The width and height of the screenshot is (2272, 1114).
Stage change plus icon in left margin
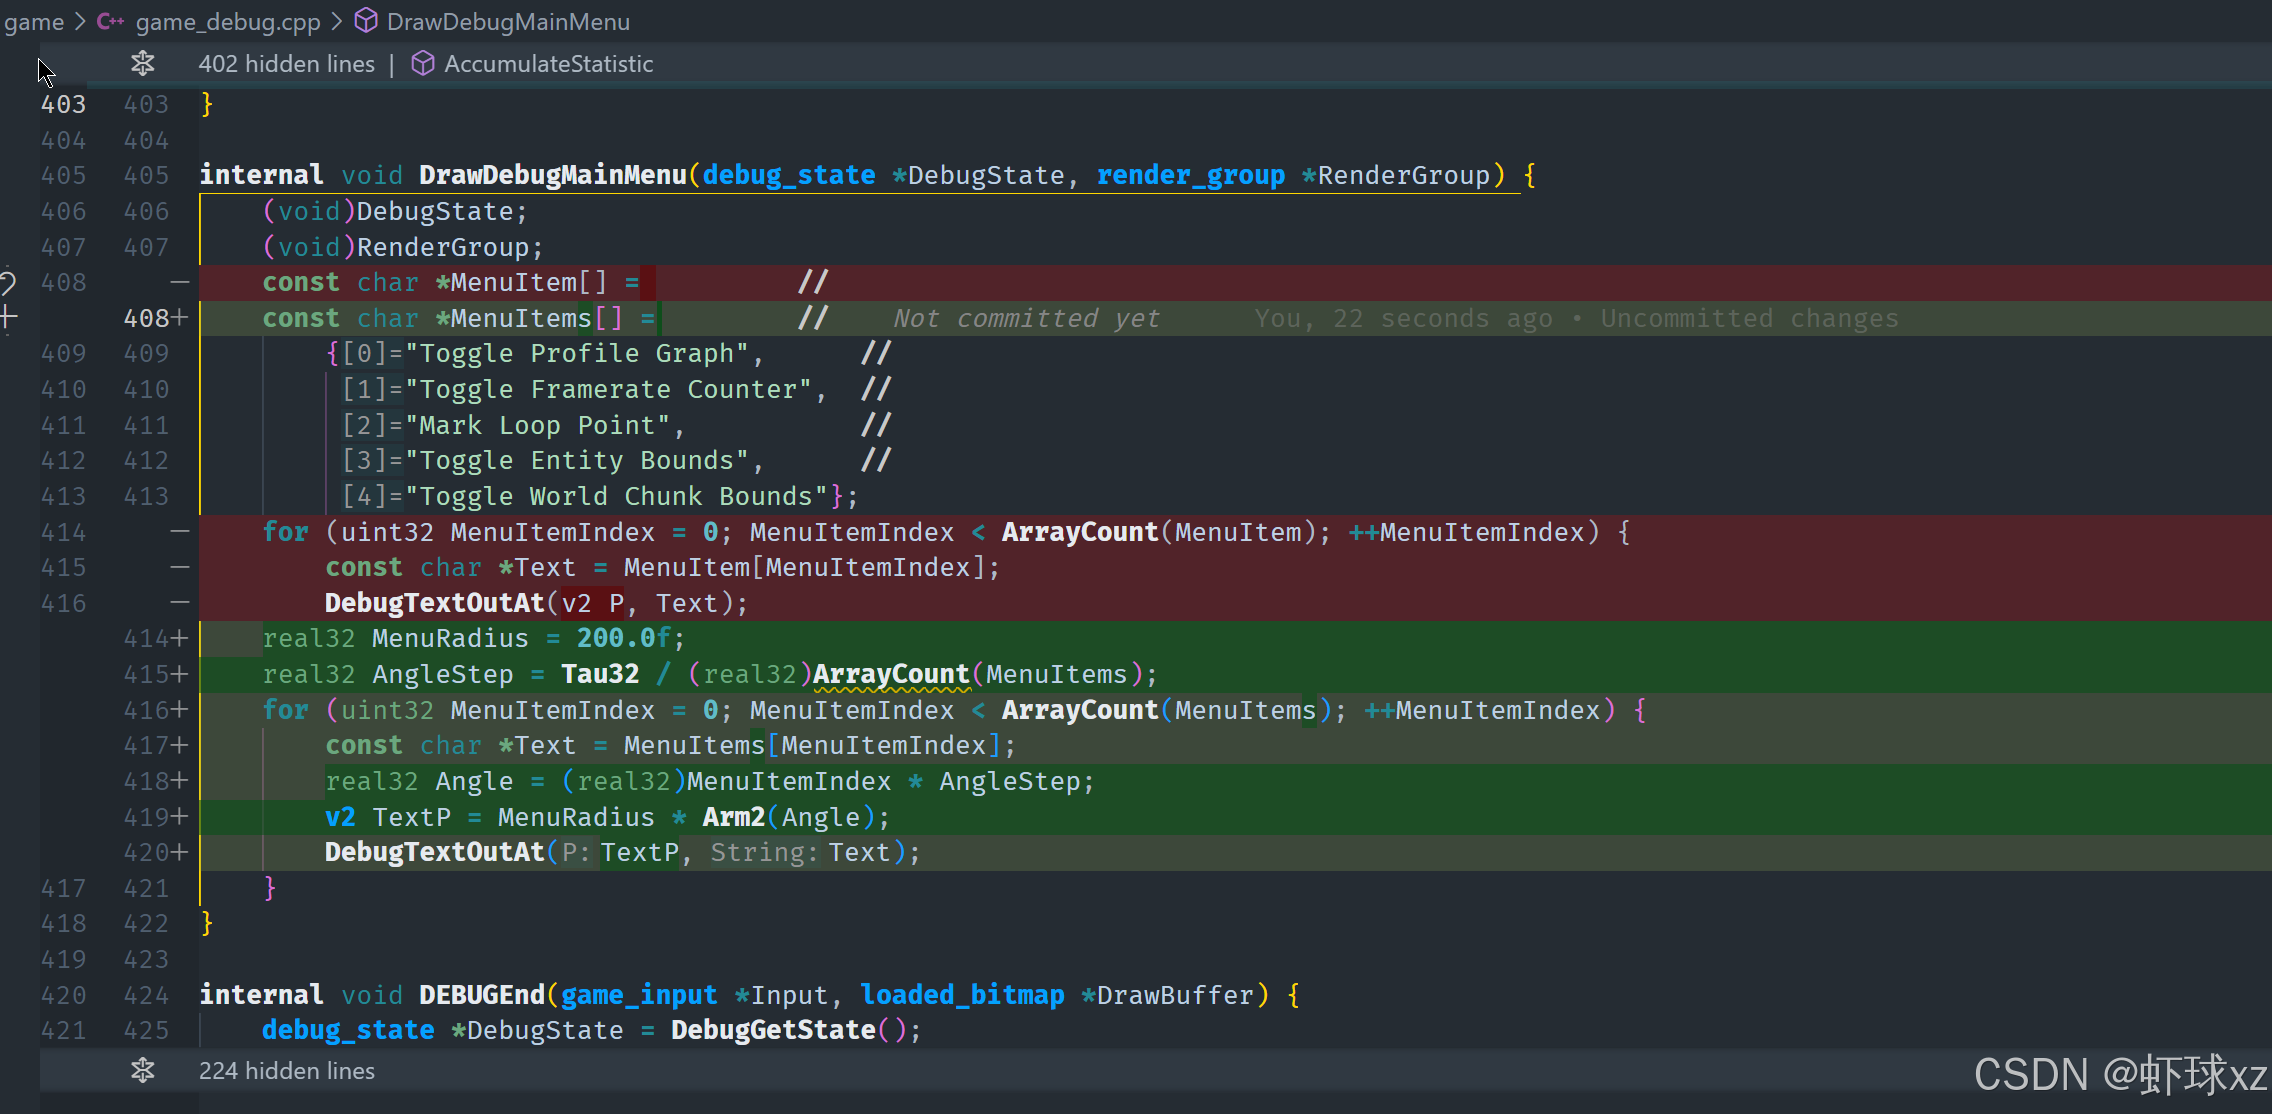click(x=9, y=318)
